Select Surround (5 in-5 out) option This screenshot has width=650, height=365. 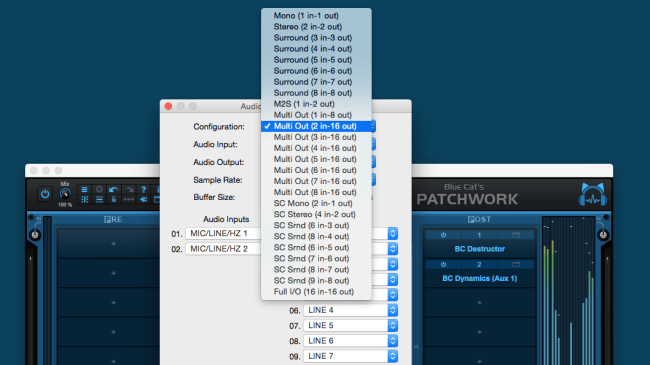click(x=316, y=60)
